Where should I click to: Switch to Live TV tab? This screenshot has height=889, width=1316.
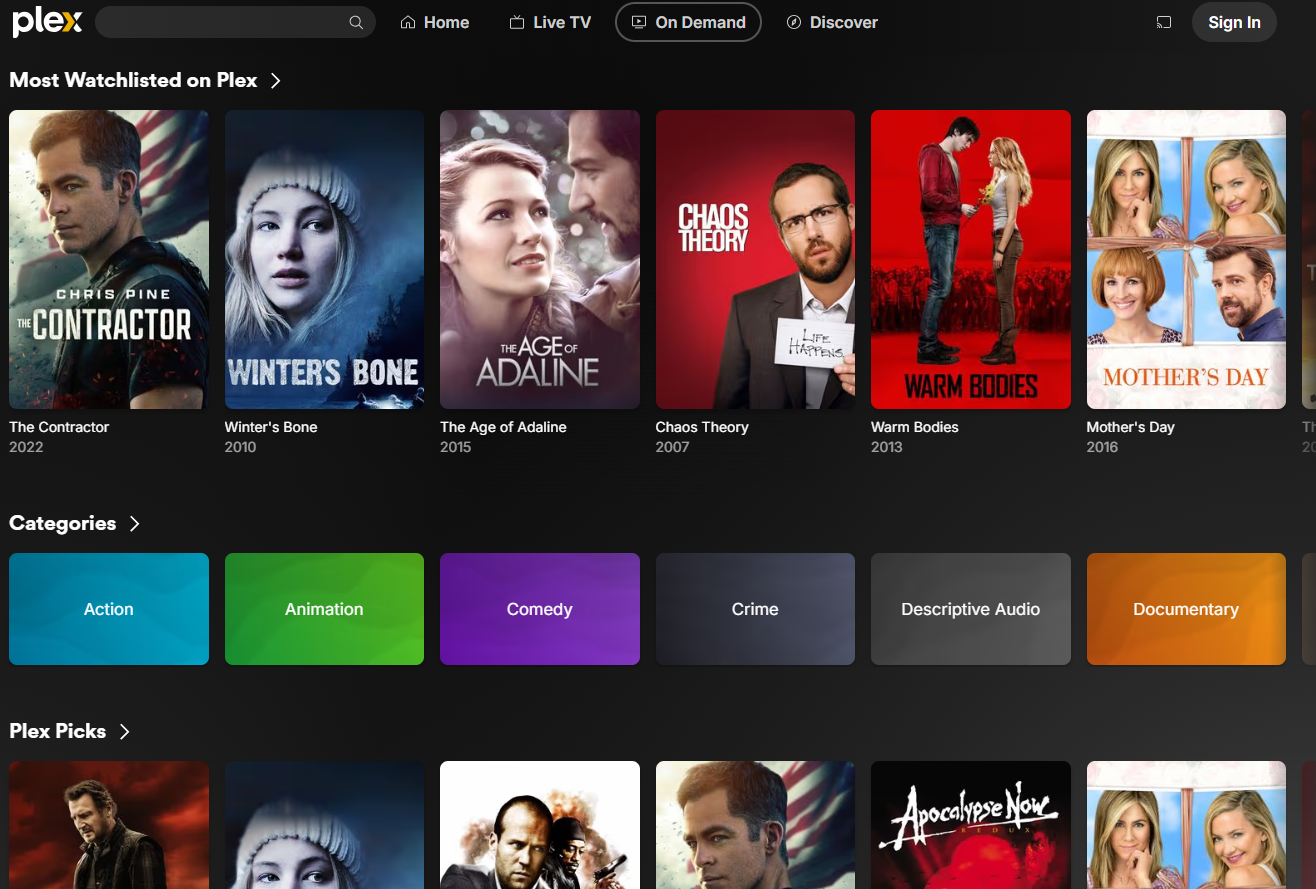[x=550, y=22]
